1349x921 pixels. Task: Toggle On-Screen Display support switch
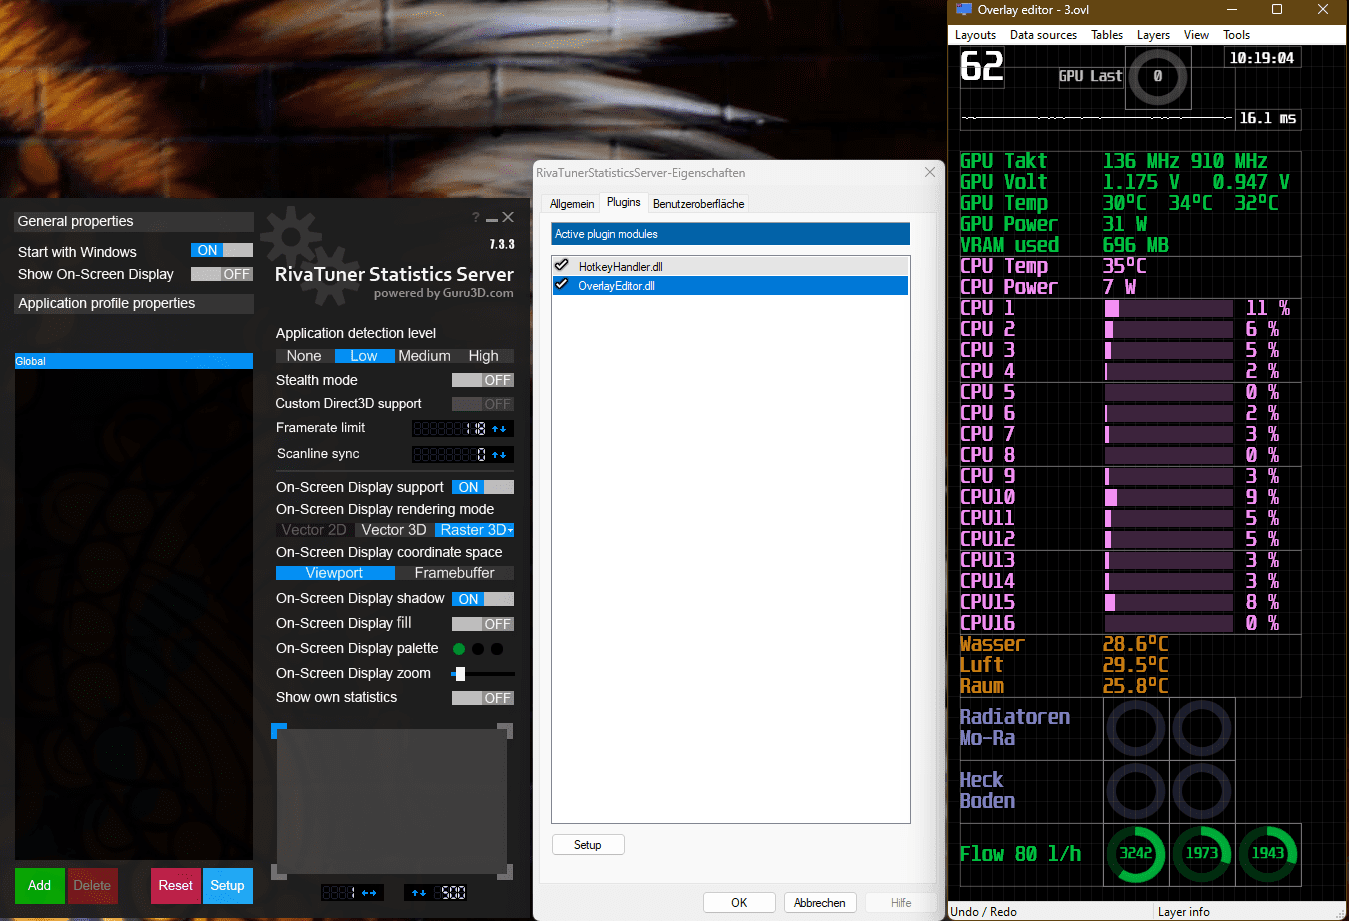click(x=483, y=487)
